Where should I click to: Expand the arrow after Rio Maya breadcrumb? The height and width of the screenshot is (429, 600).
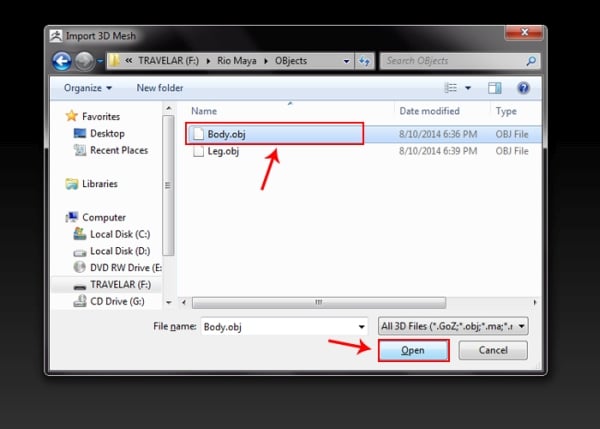tap(266, 61)
